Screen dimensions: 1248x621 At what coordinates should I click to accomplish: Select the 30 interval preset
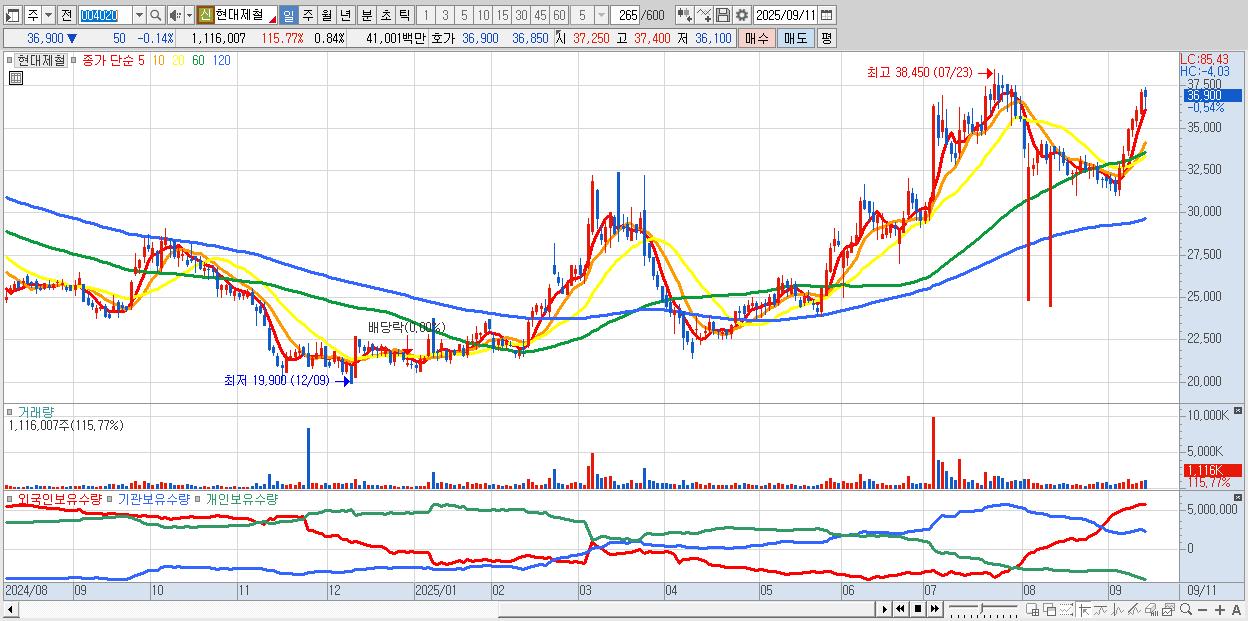click(521, 15)
